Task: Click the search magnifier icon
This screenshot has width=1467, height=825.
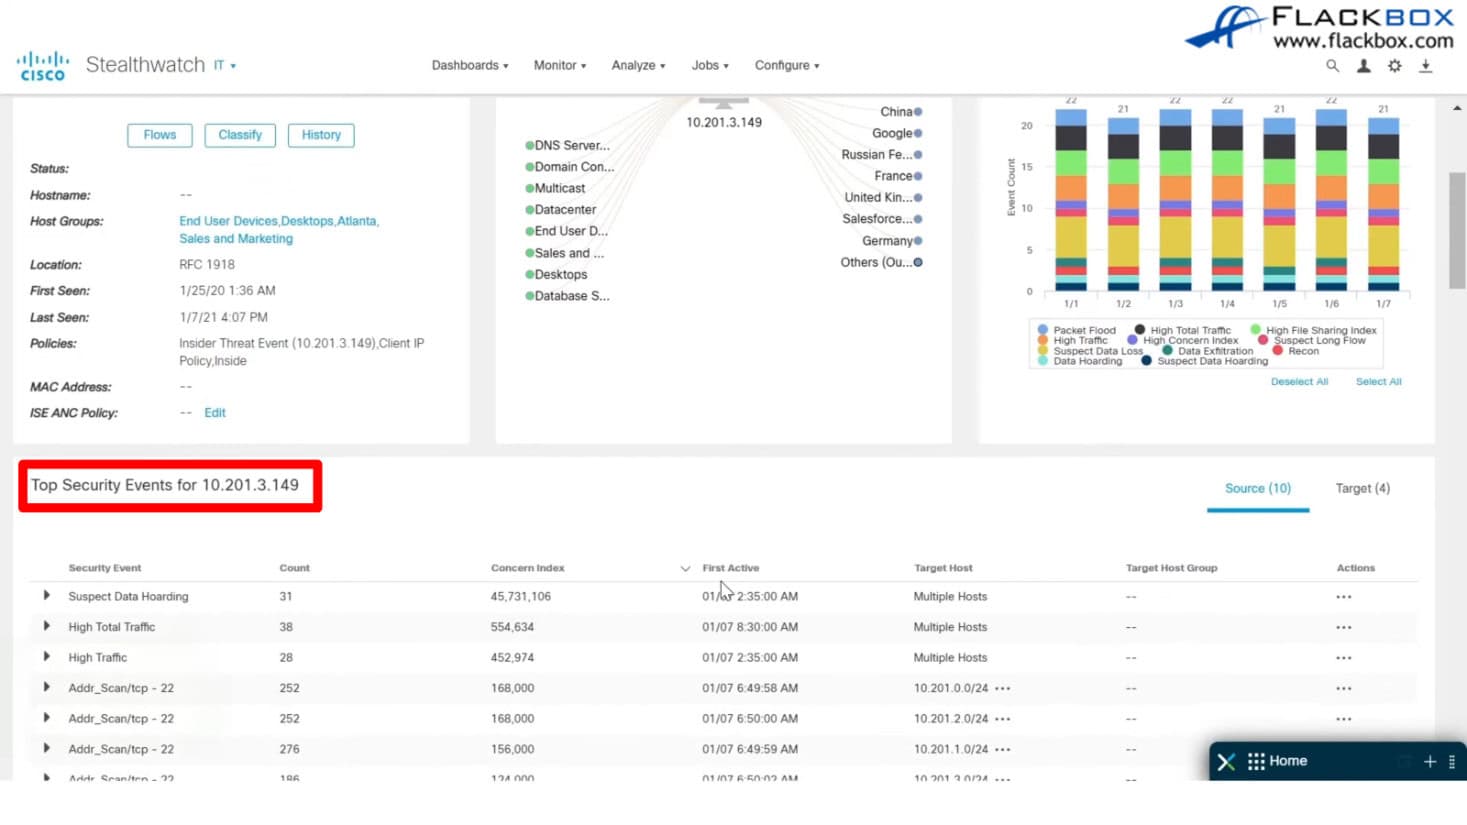Action: point(1332,66)
